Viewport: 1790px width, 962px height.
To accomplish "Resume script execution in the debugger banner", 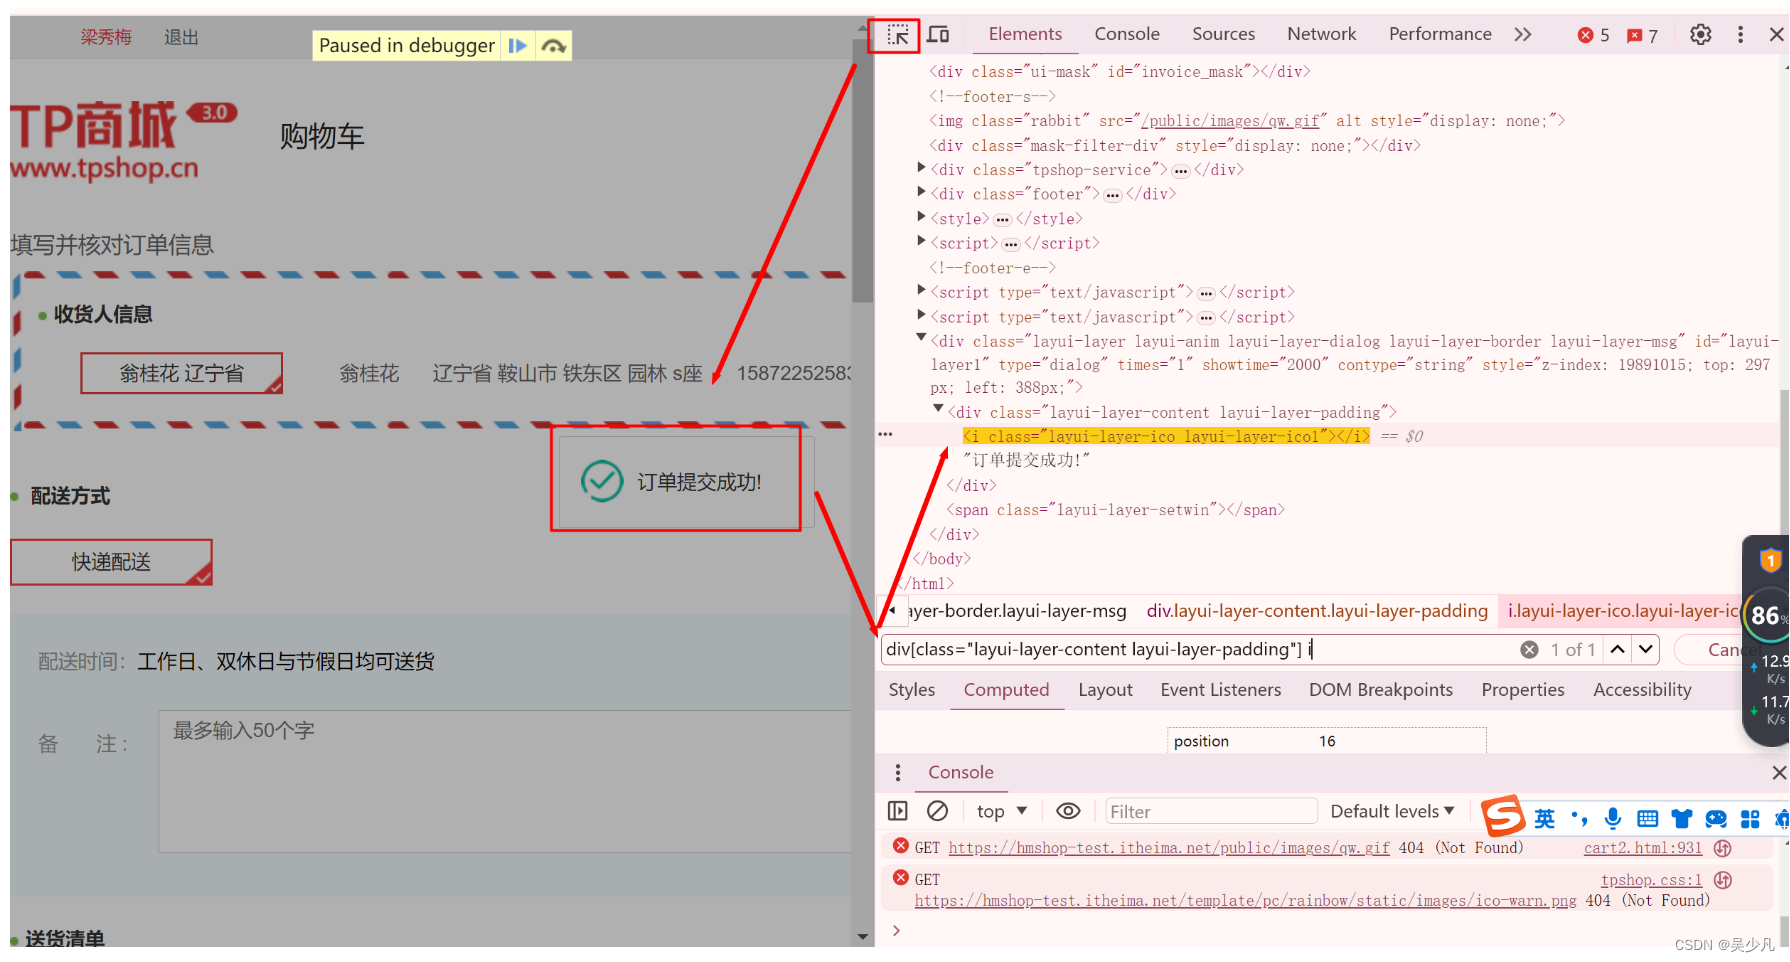I will [x=518, y=45].
